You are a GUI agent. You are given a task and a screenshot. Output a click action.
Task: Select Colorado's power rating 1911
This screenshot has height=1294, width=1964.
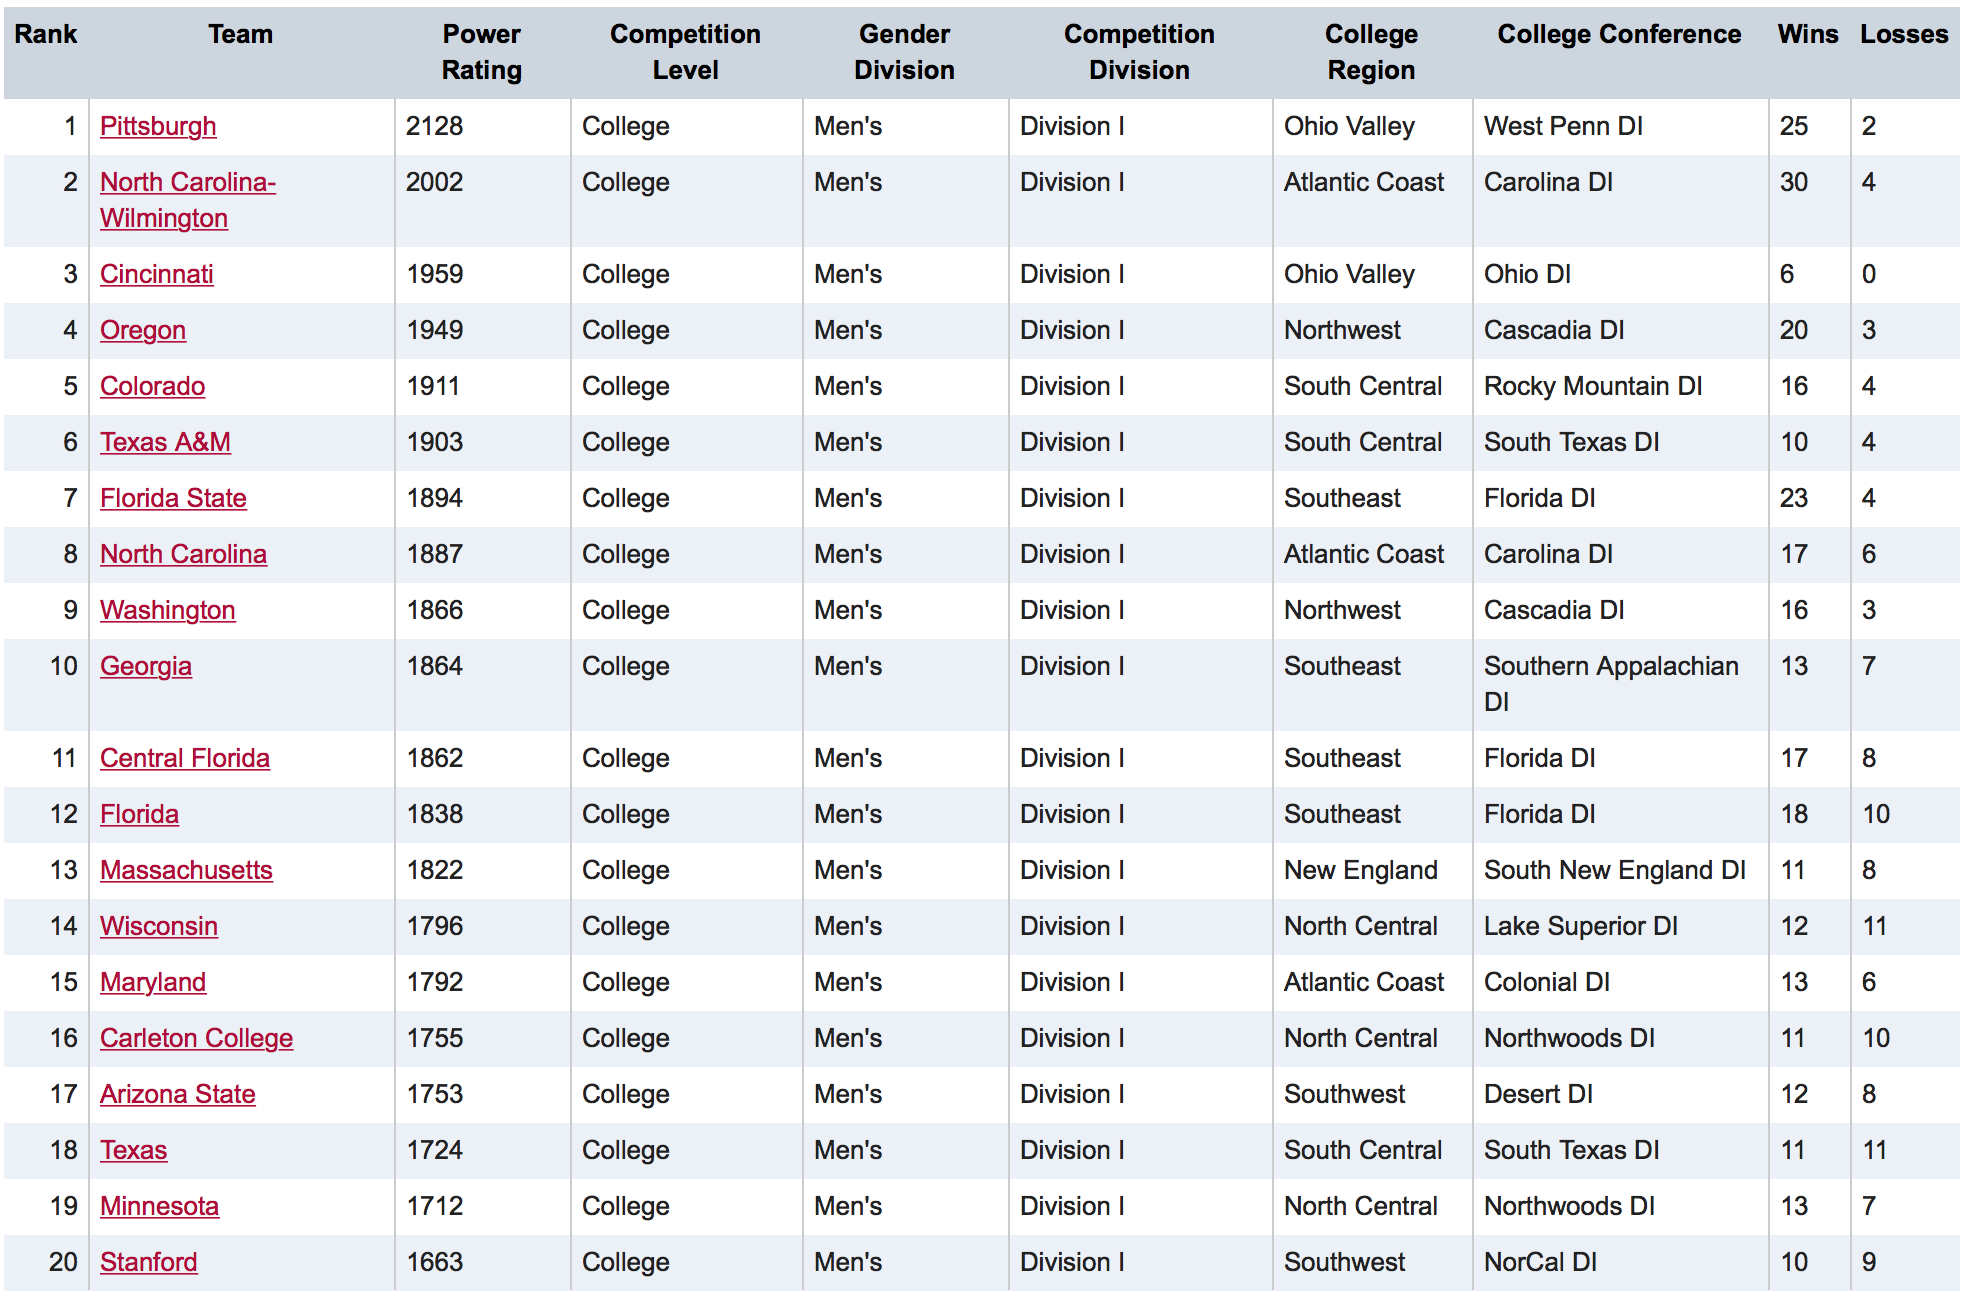[x=433, y=386]
